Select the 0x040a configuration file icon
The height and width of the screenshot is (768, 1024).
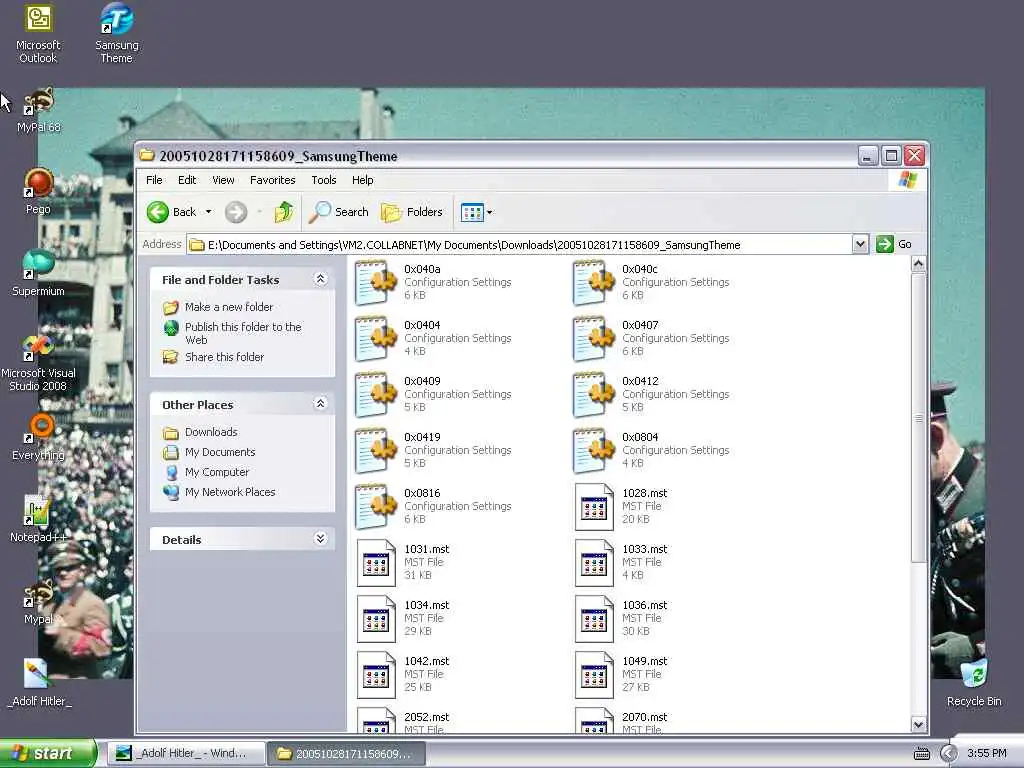[376, 282]
